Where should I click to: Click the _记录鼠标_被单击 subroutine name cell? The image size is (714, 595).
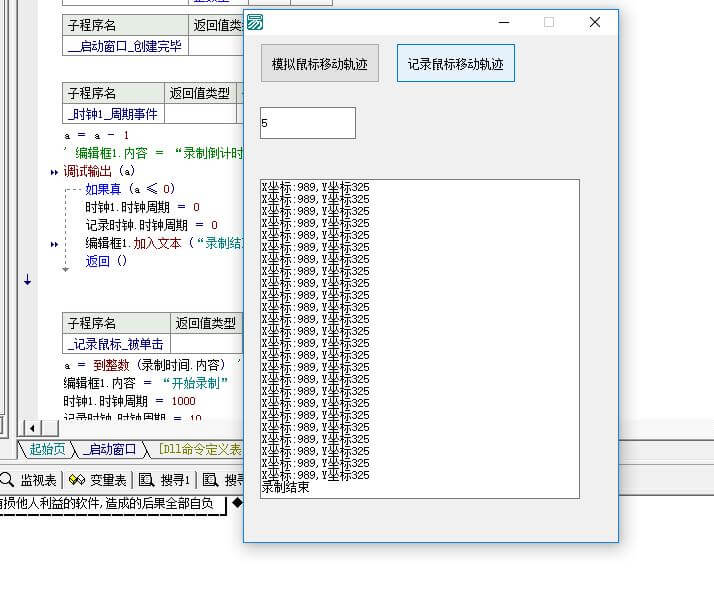(115, 344)
